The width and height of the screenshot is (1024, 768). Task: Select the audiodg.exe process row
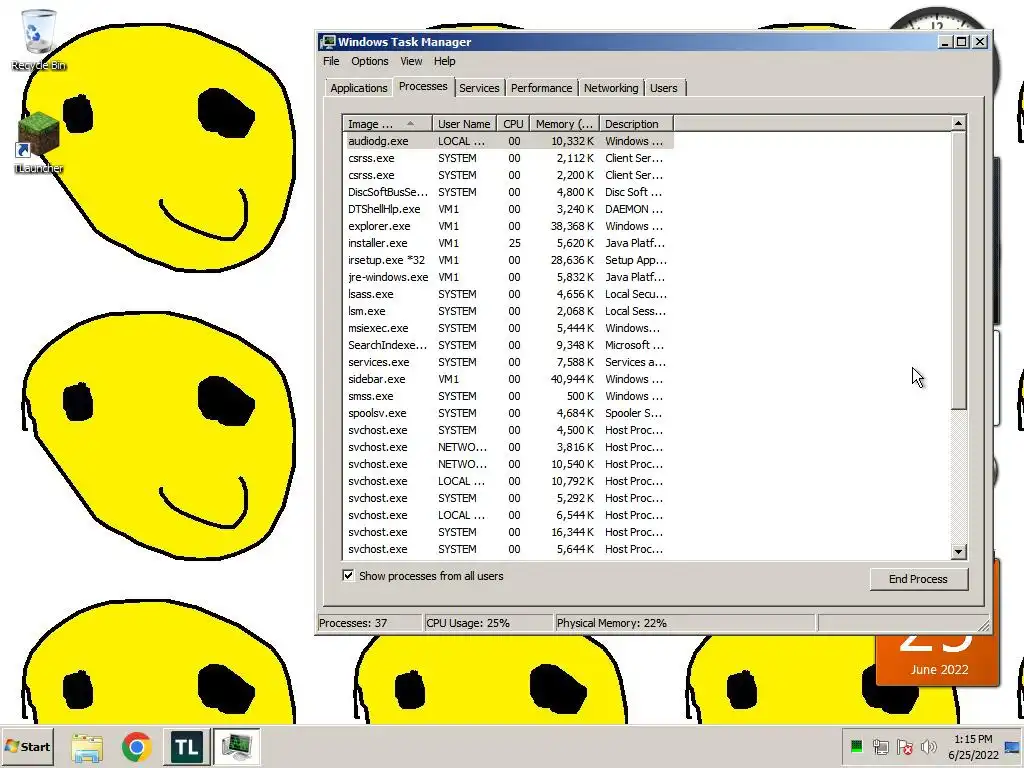[x=508, y=141]
